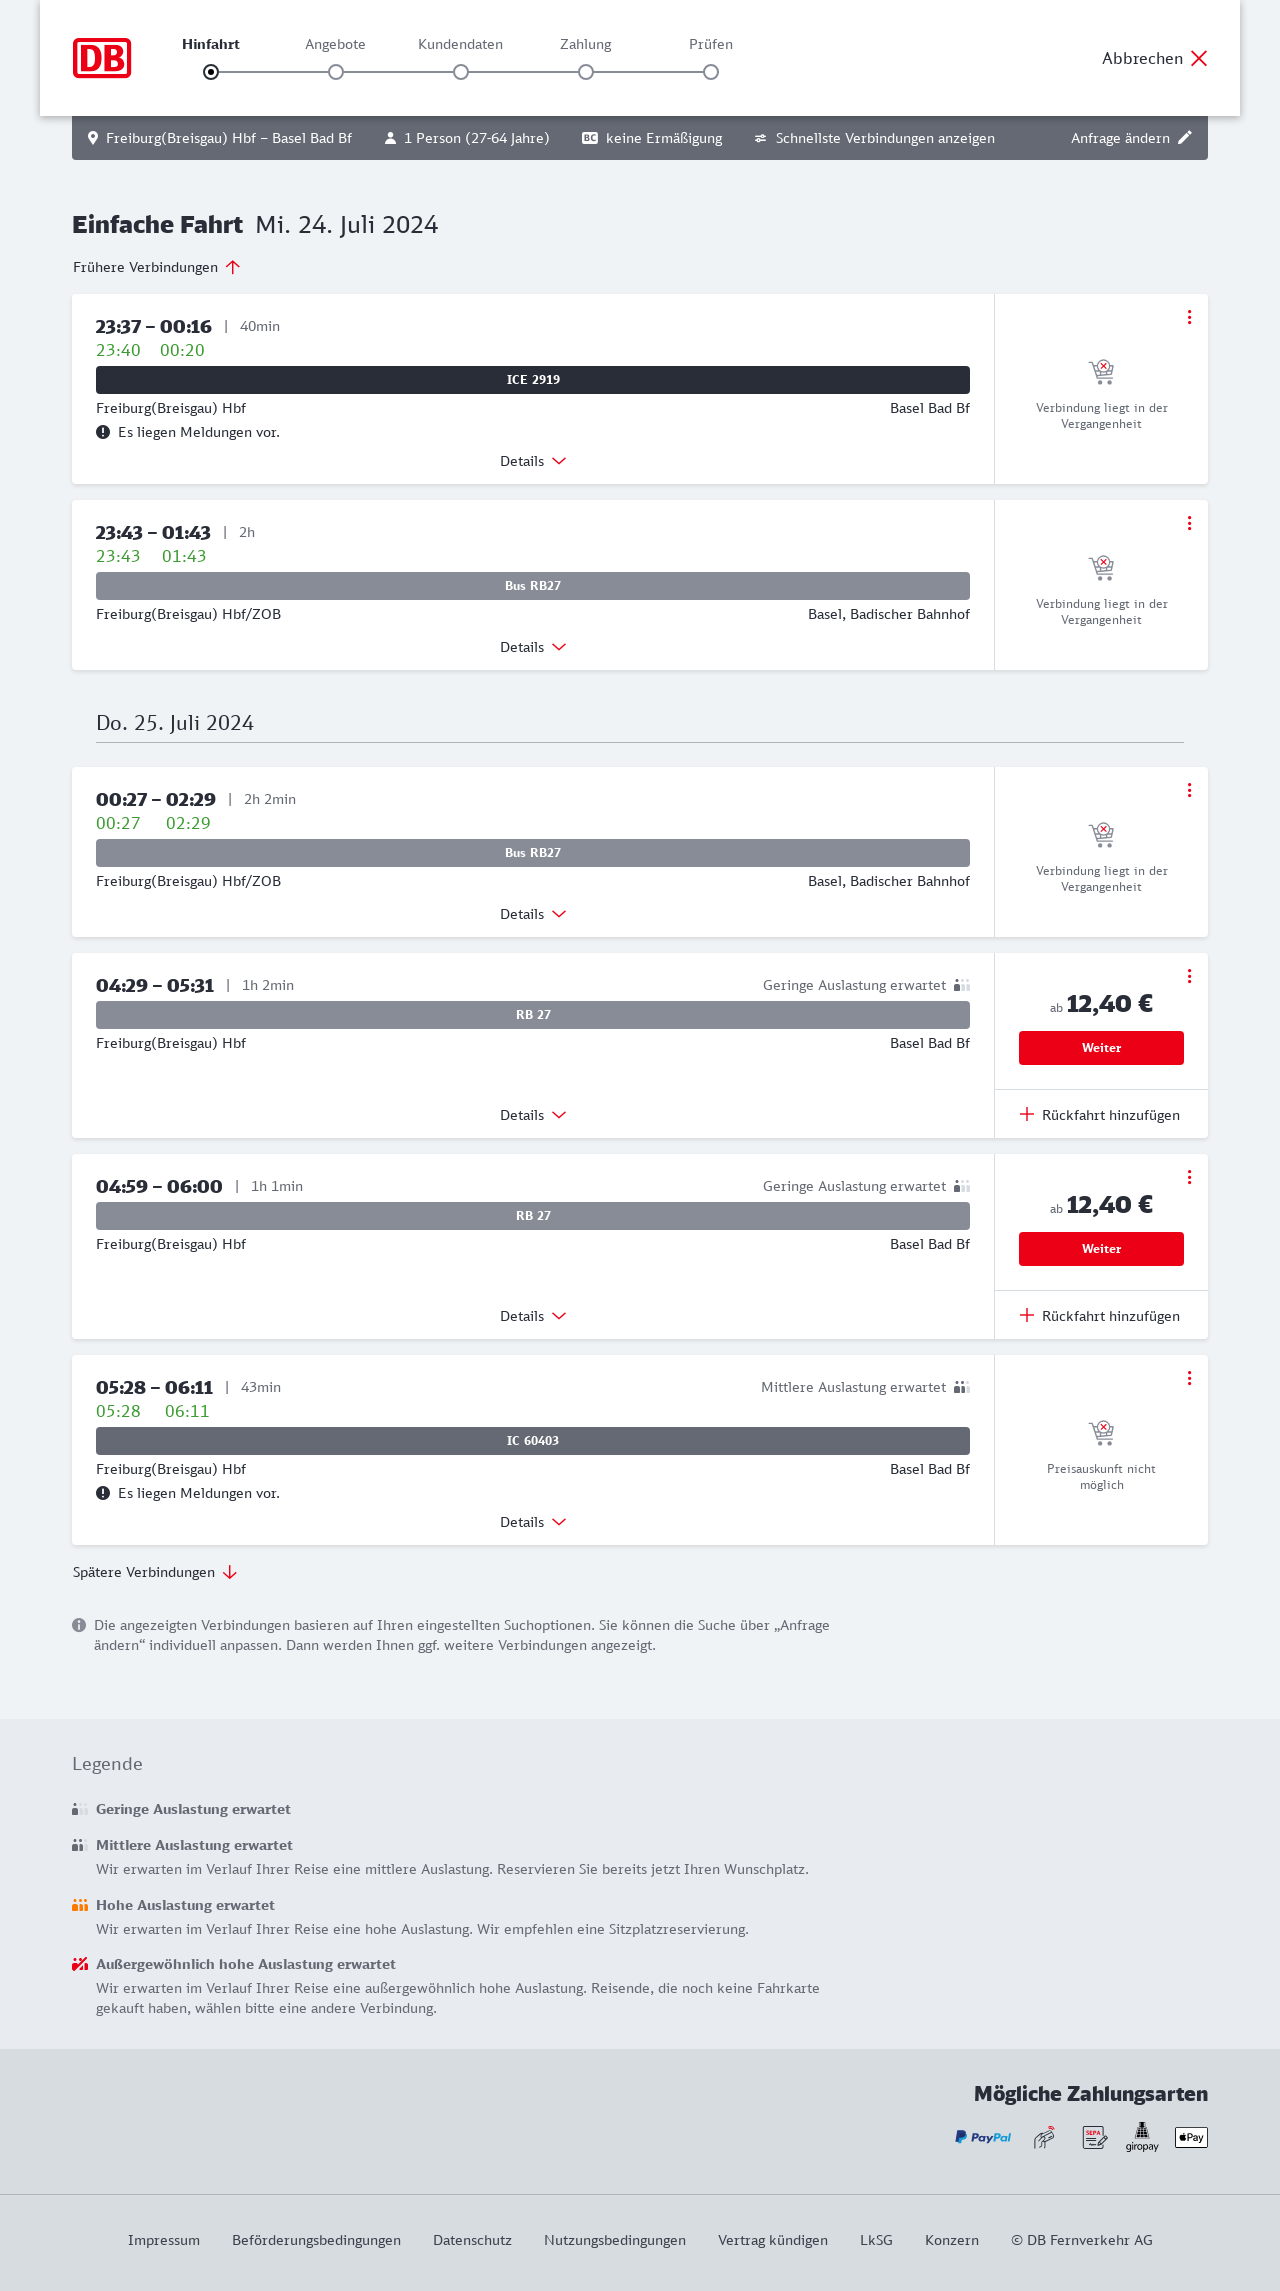Expand Details for the 04:29 RB 27 connection
Screen dimensions: 1280x2291
[533, 1115]
